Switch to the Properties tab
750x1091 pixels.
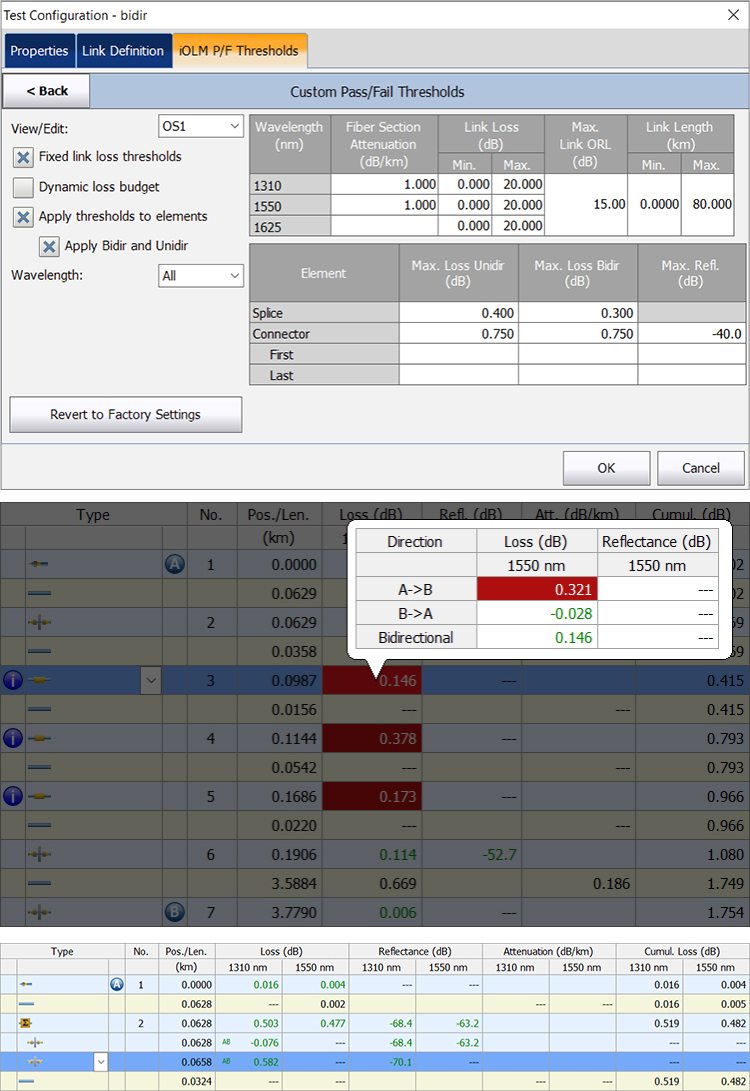click(39, 51)
